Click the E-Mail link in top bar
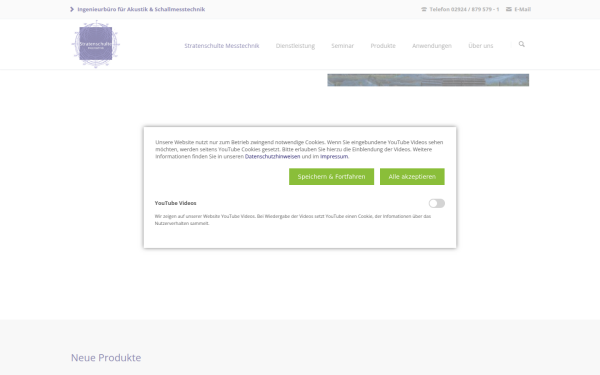This screenshot has height=375, width=600. [522, 9]
